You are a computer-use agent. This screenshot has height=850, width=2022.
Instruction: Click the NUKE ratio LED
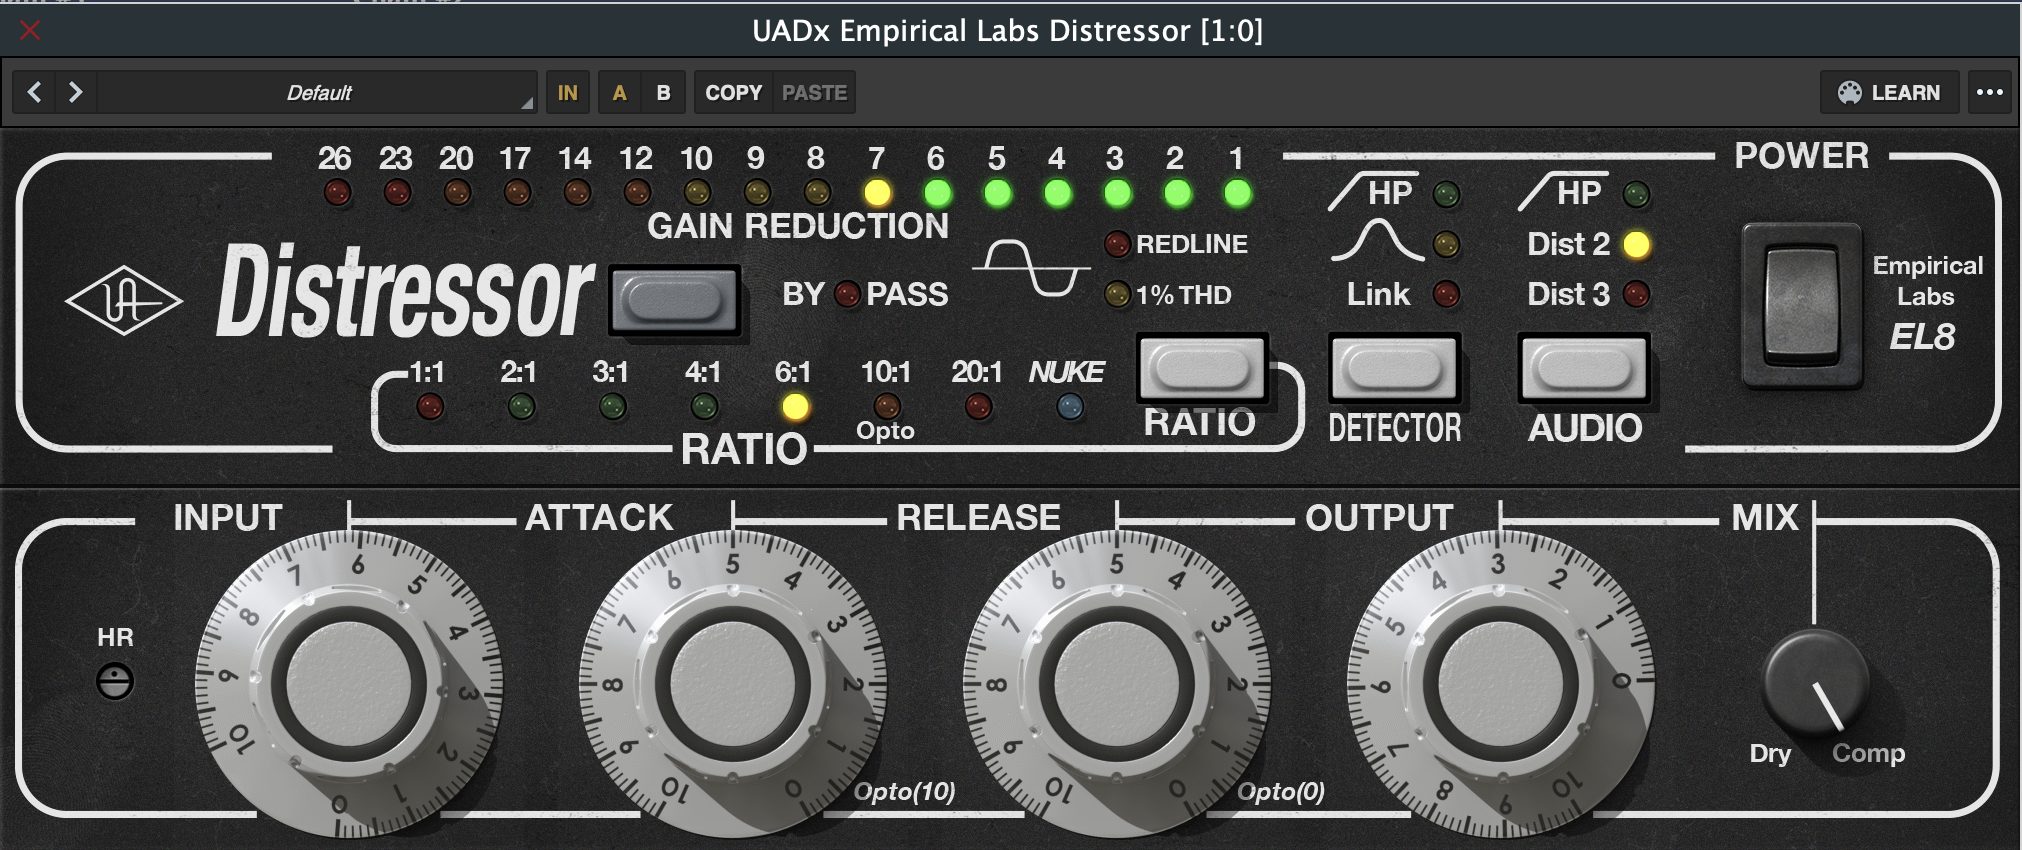(1070, 406)
